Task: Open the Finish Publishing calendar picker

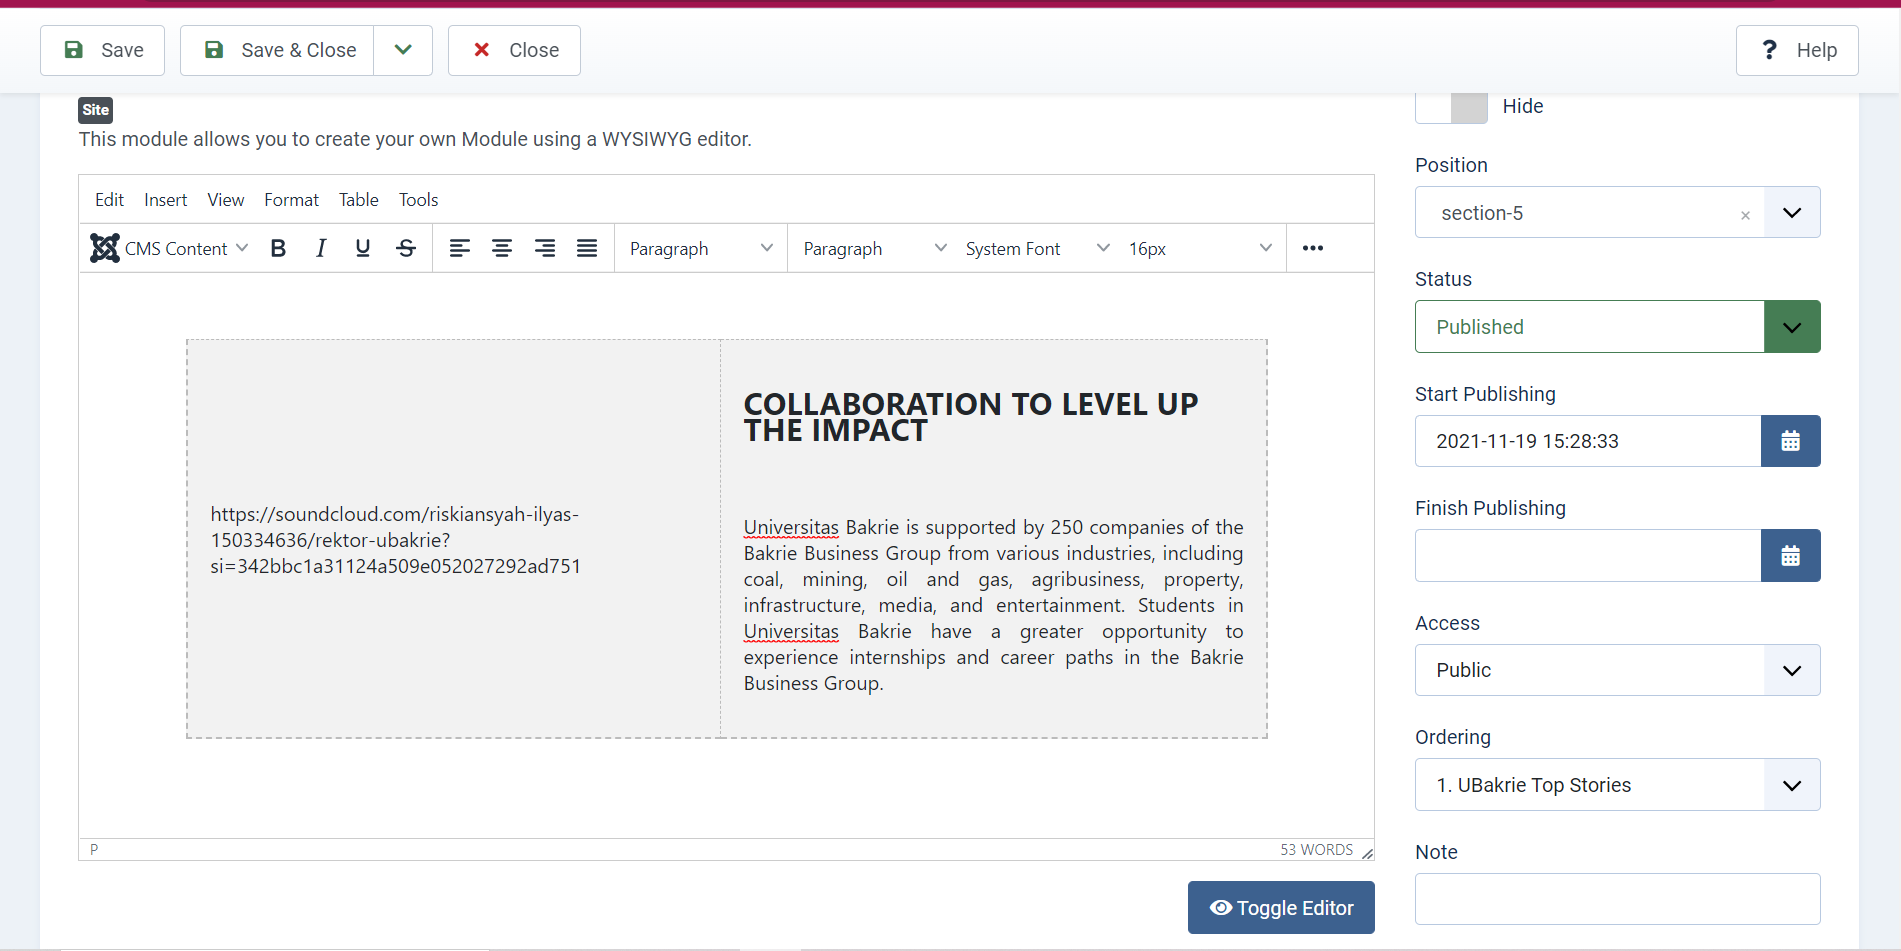Action: 1791,556
